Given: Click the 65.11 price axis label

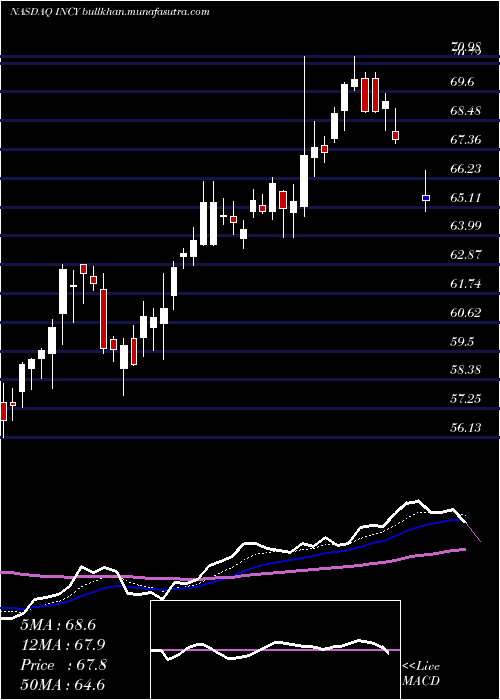Looking at the screenshot, I should 467,197.
